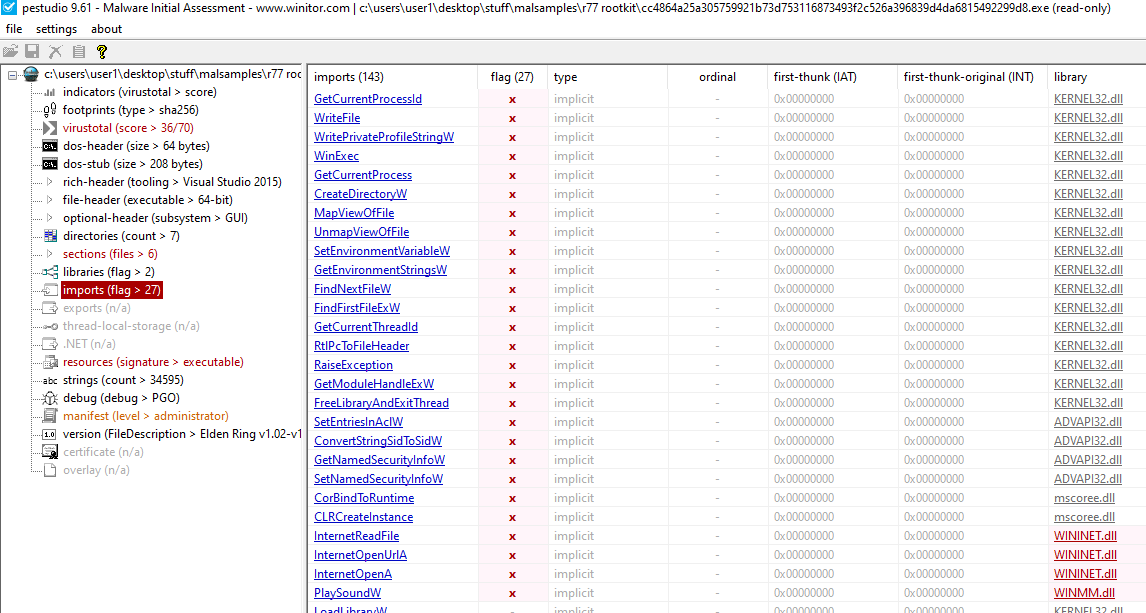
Task: Click the thread-local-storage tree icon
Action: (50, 326)
